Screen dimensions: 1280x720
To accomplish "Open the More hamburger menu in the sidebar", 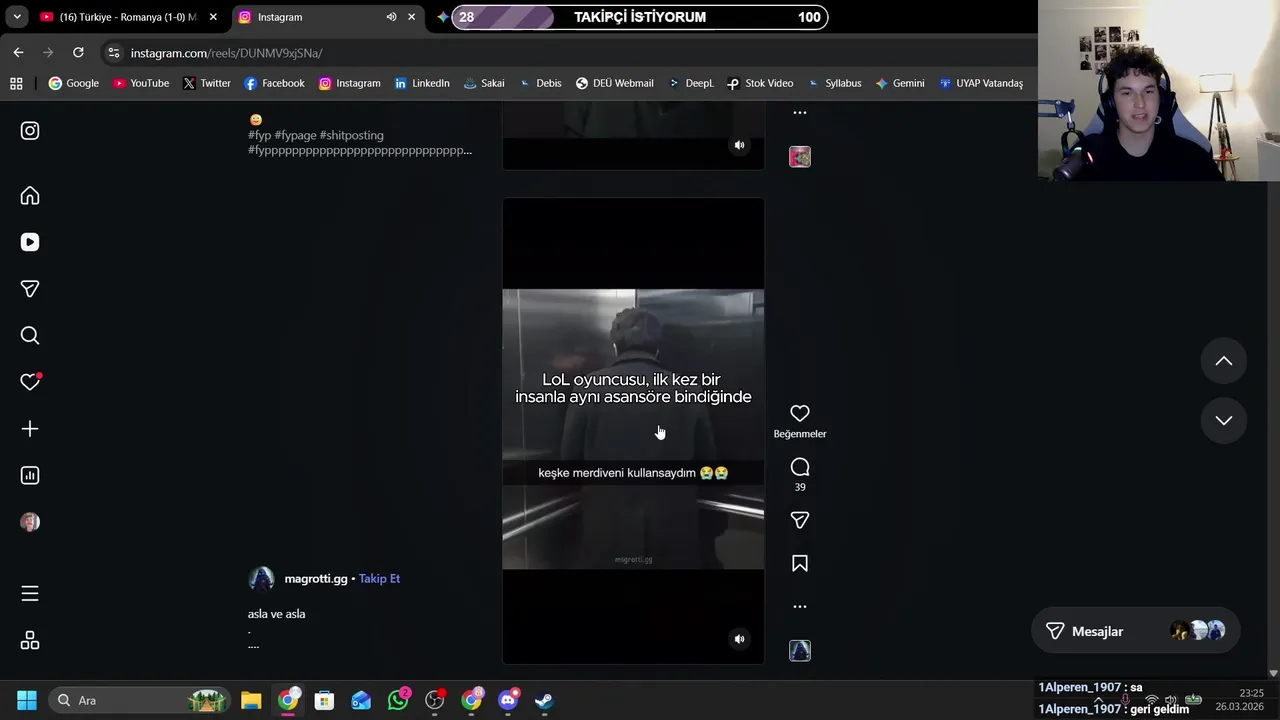I will click(30, 594).
